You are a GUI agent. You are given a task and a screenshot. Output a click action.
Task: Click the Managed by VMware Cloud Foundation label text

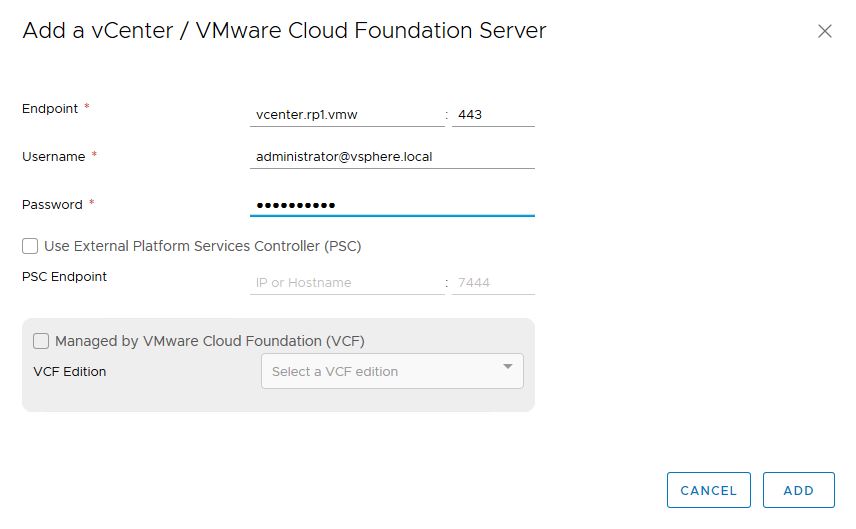(216, 341)
